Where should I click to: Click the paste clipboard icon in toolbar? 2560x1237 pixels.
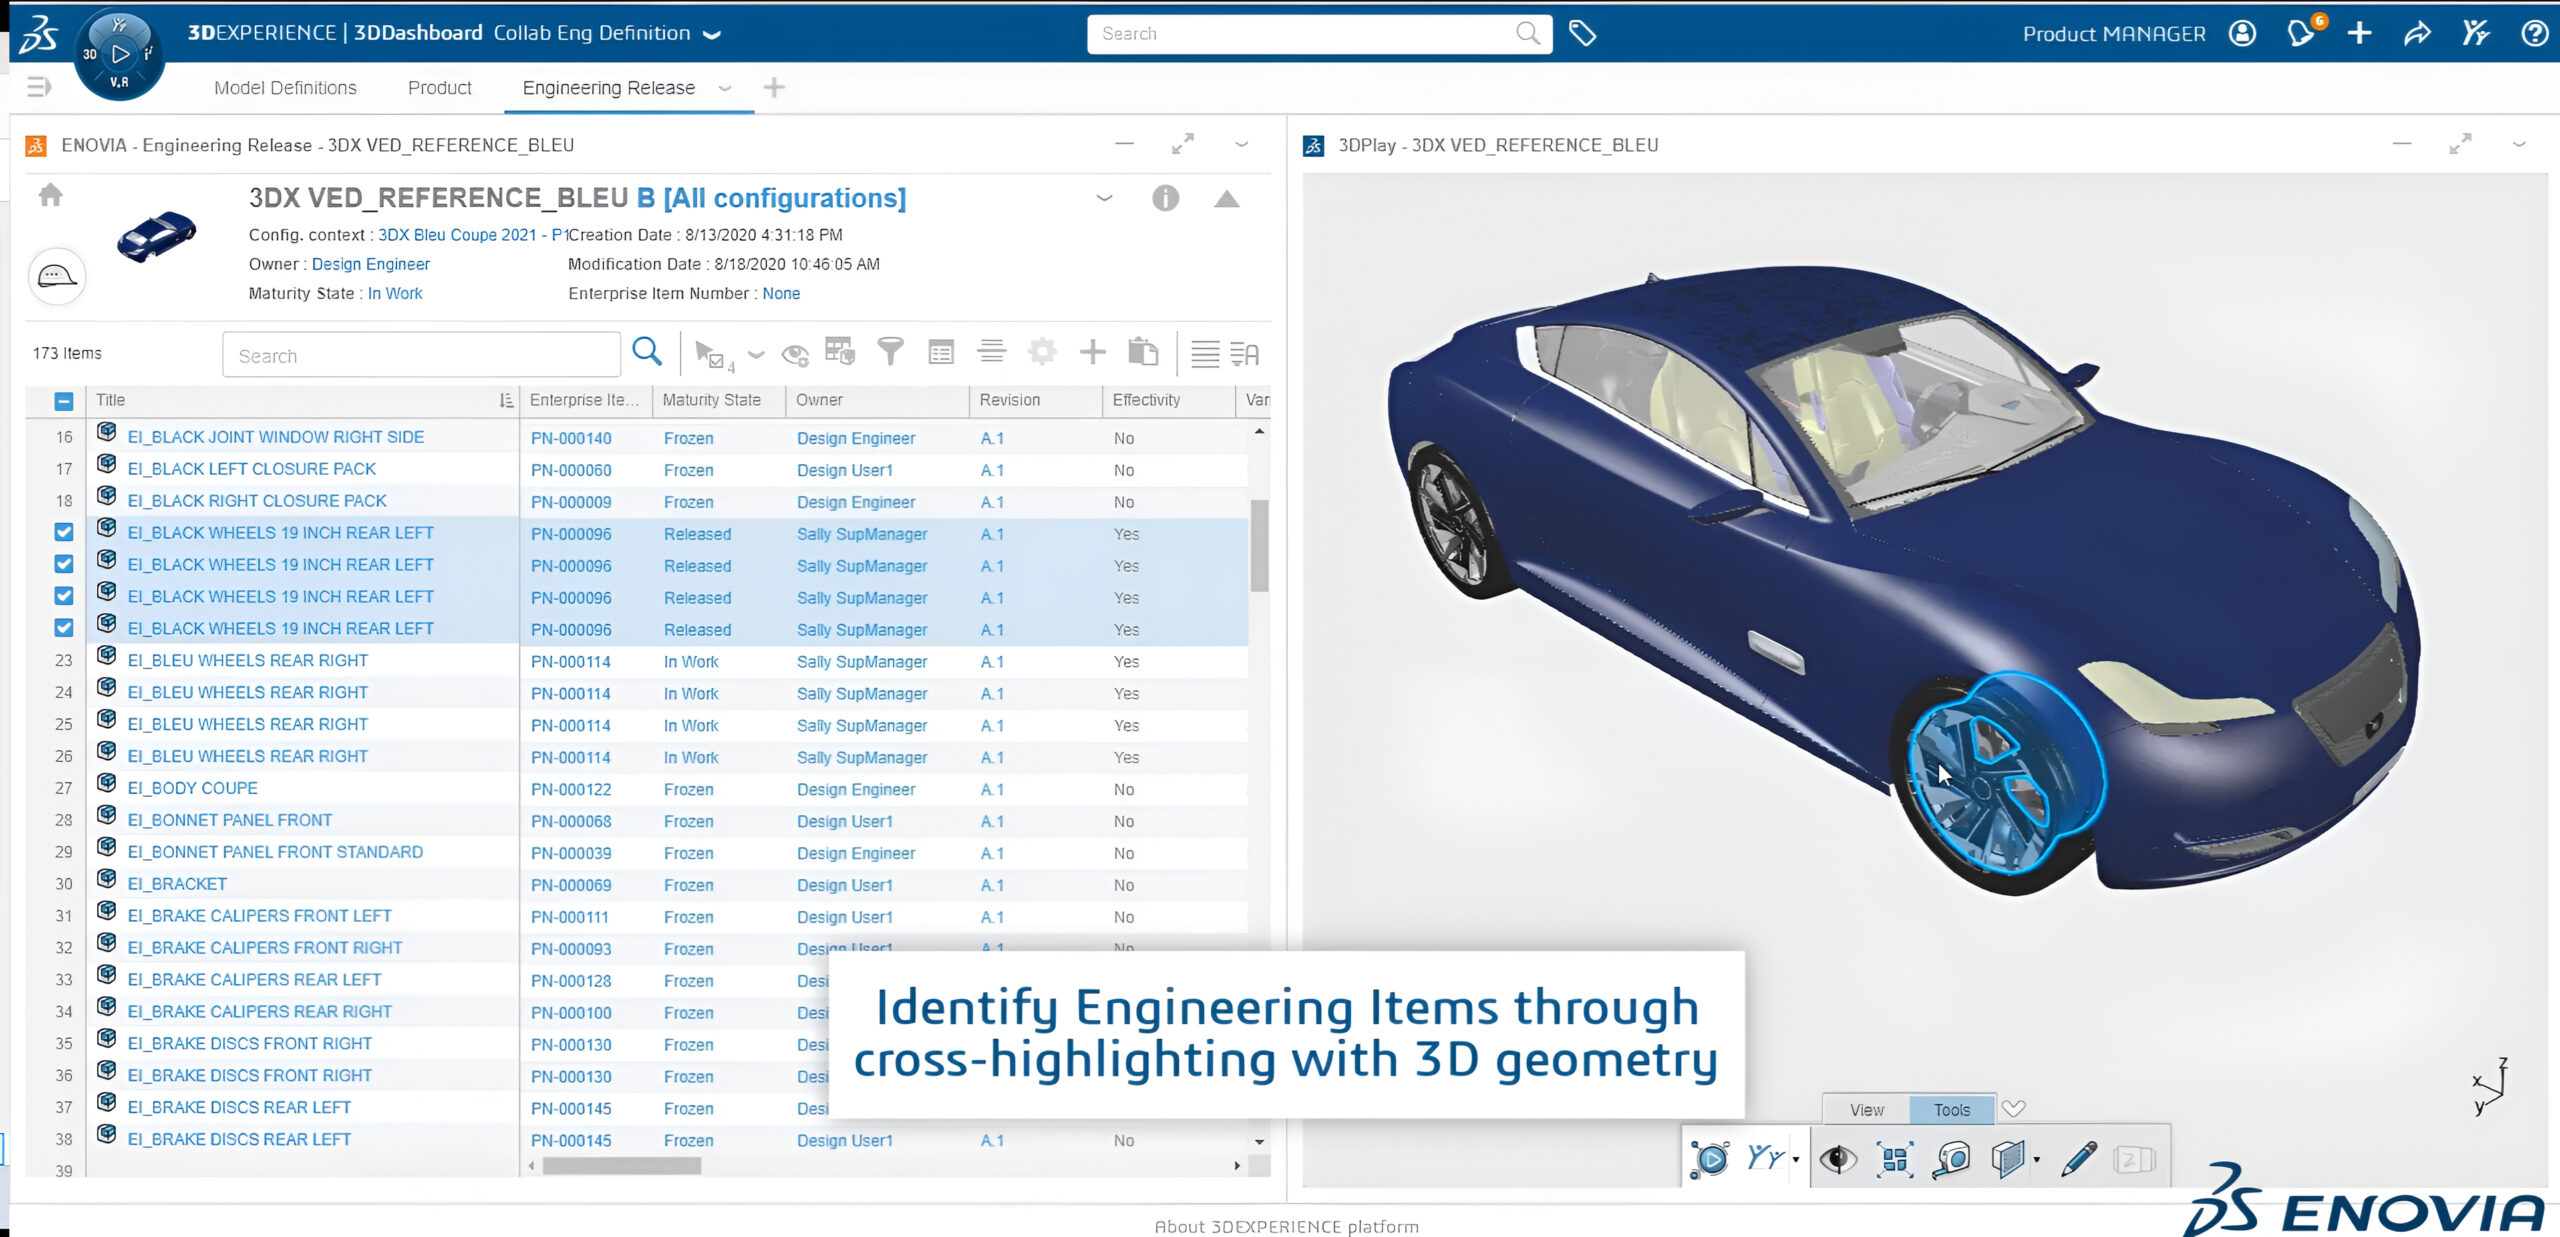tap(1142, 352)
